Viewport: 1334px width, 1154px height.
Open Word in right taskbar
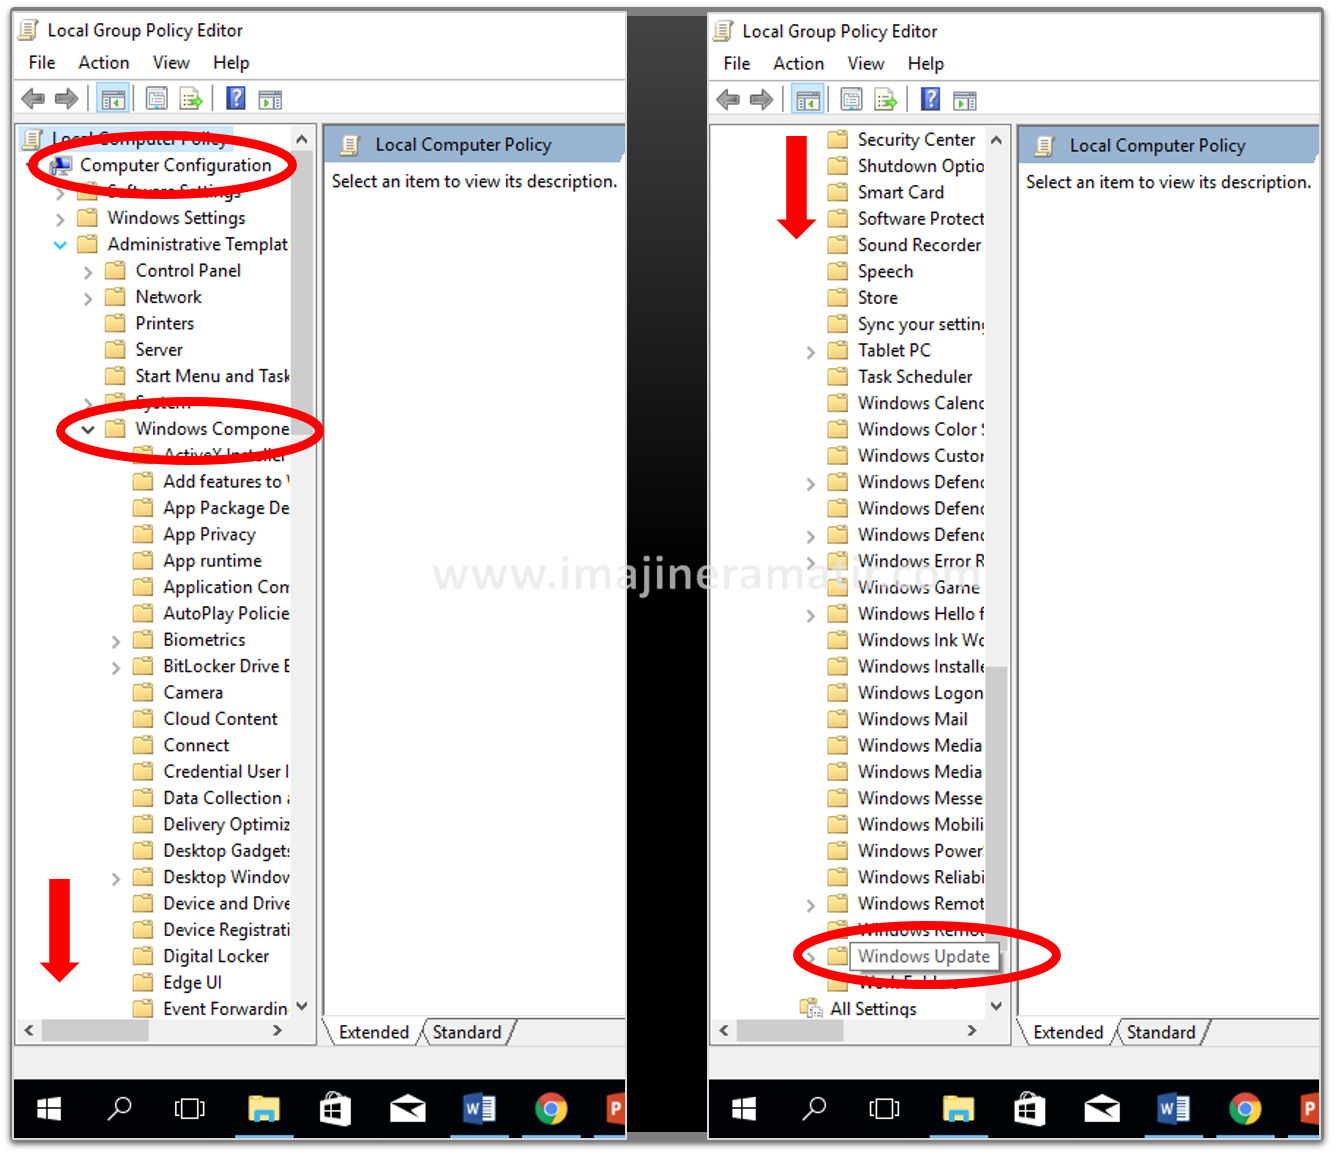click(x=1174, y=1109)
